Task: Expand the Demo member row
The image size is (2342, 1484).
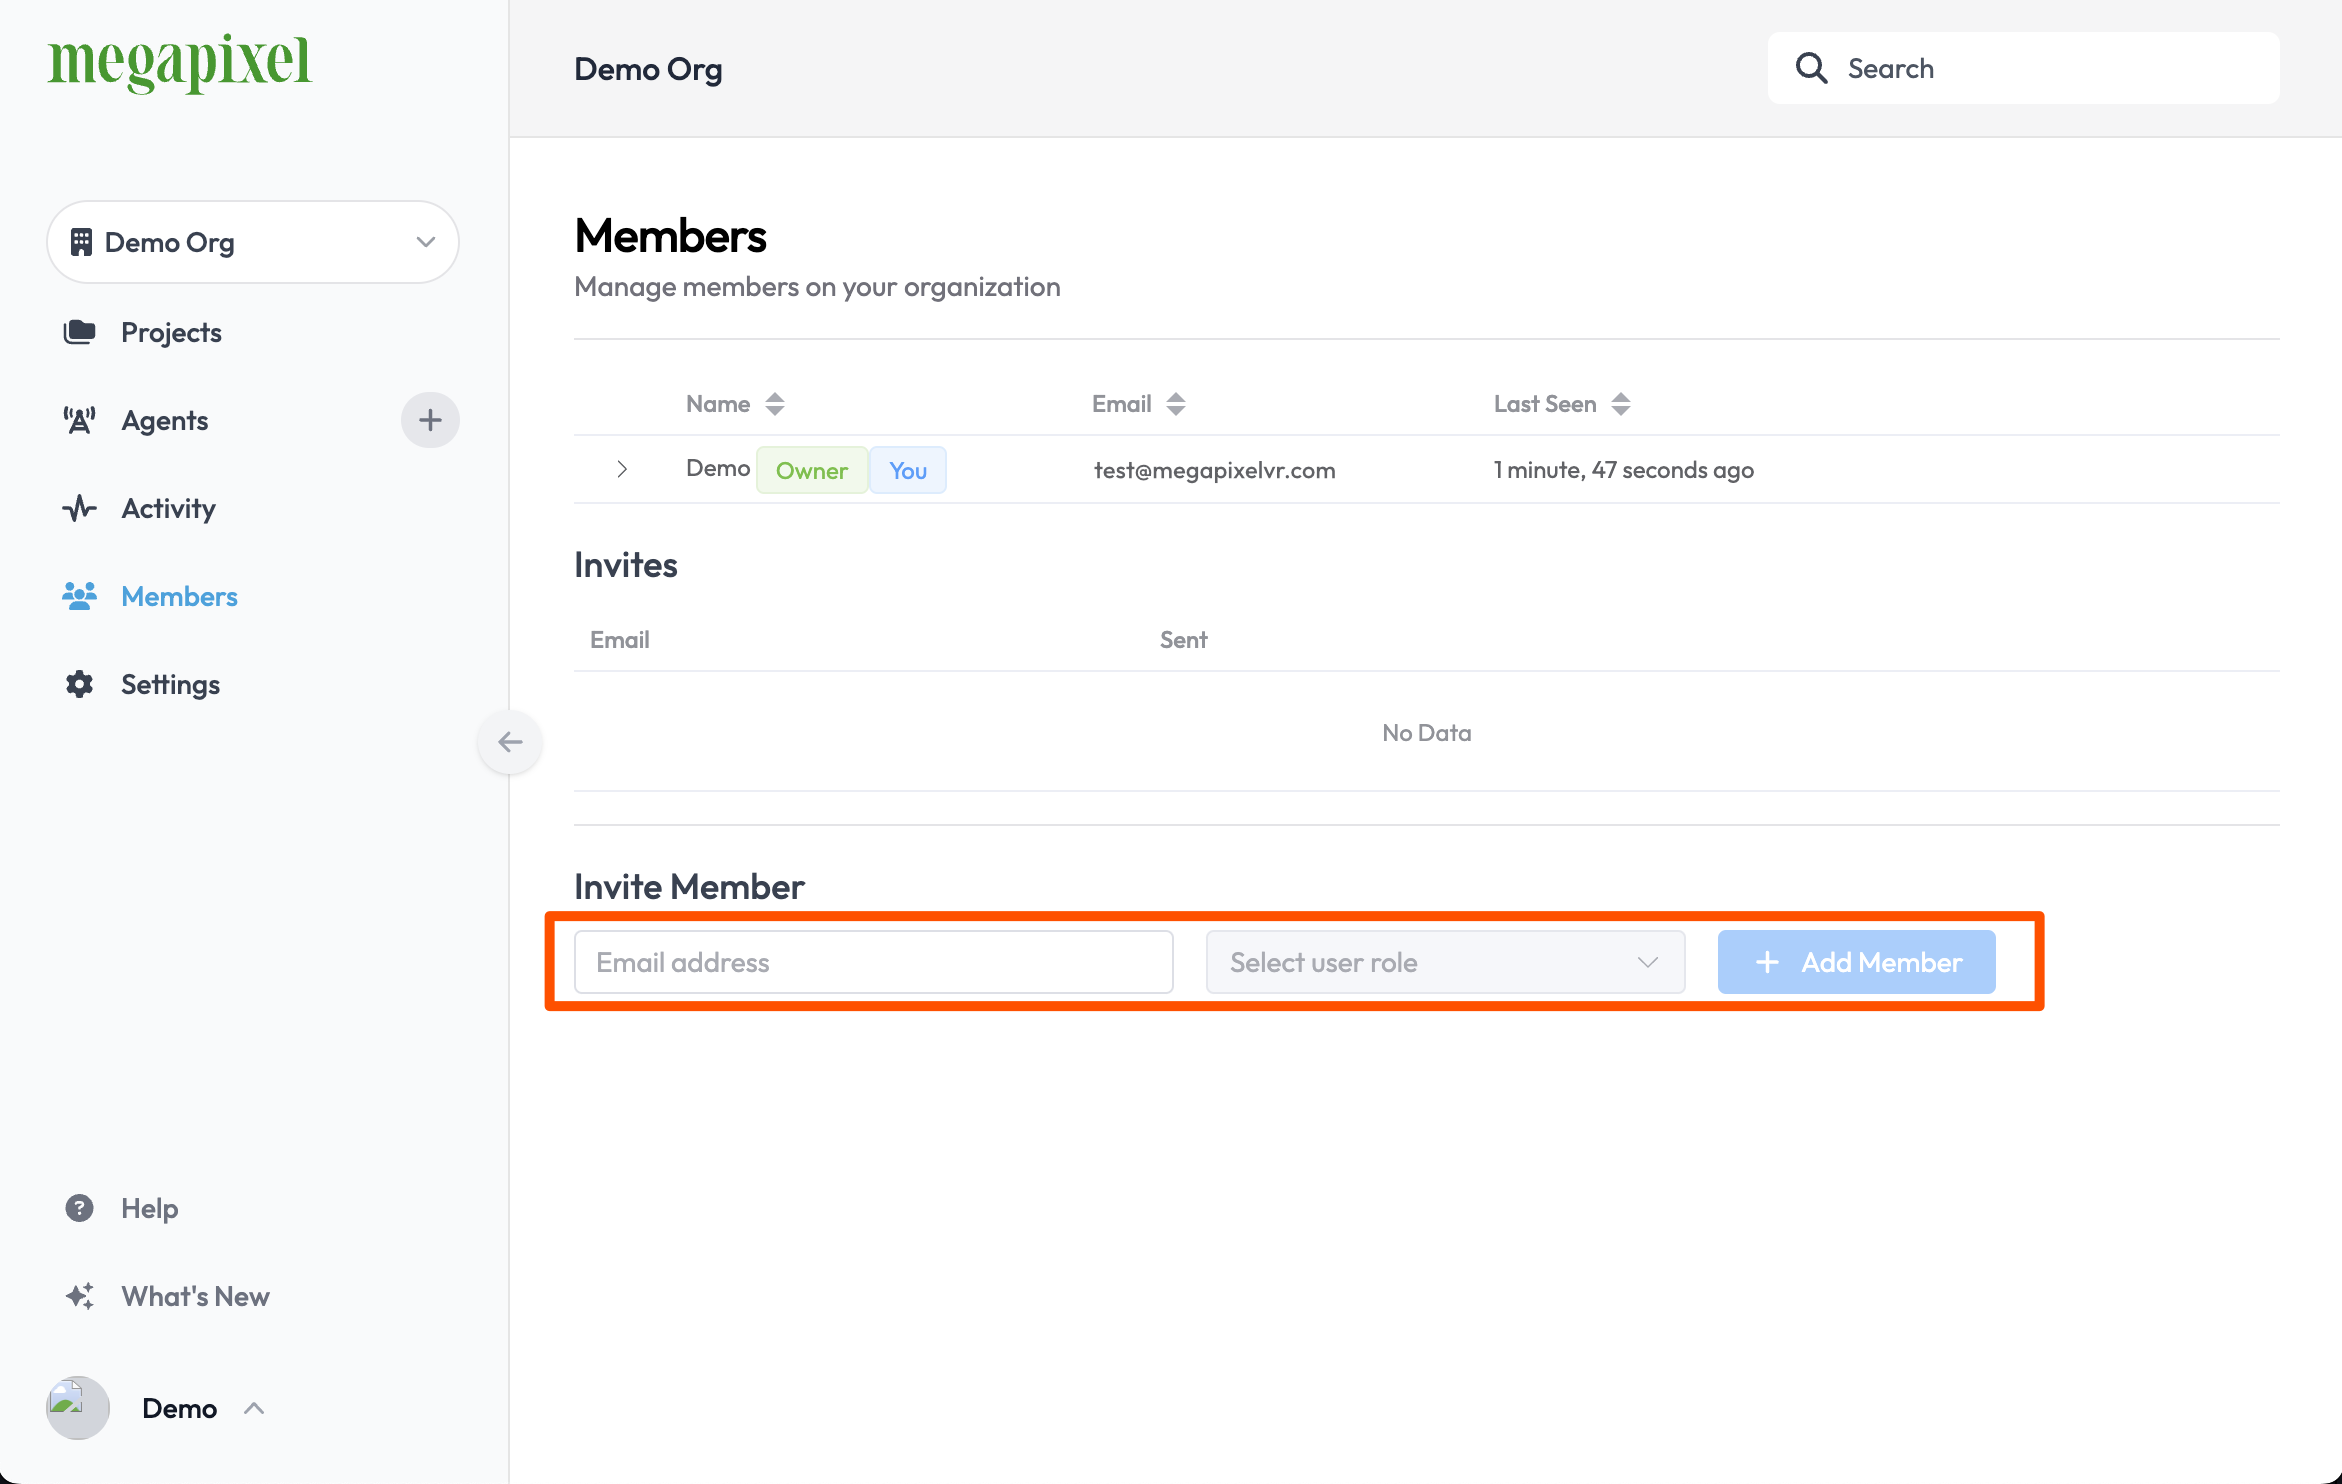Action: click(x=623, y=470)
